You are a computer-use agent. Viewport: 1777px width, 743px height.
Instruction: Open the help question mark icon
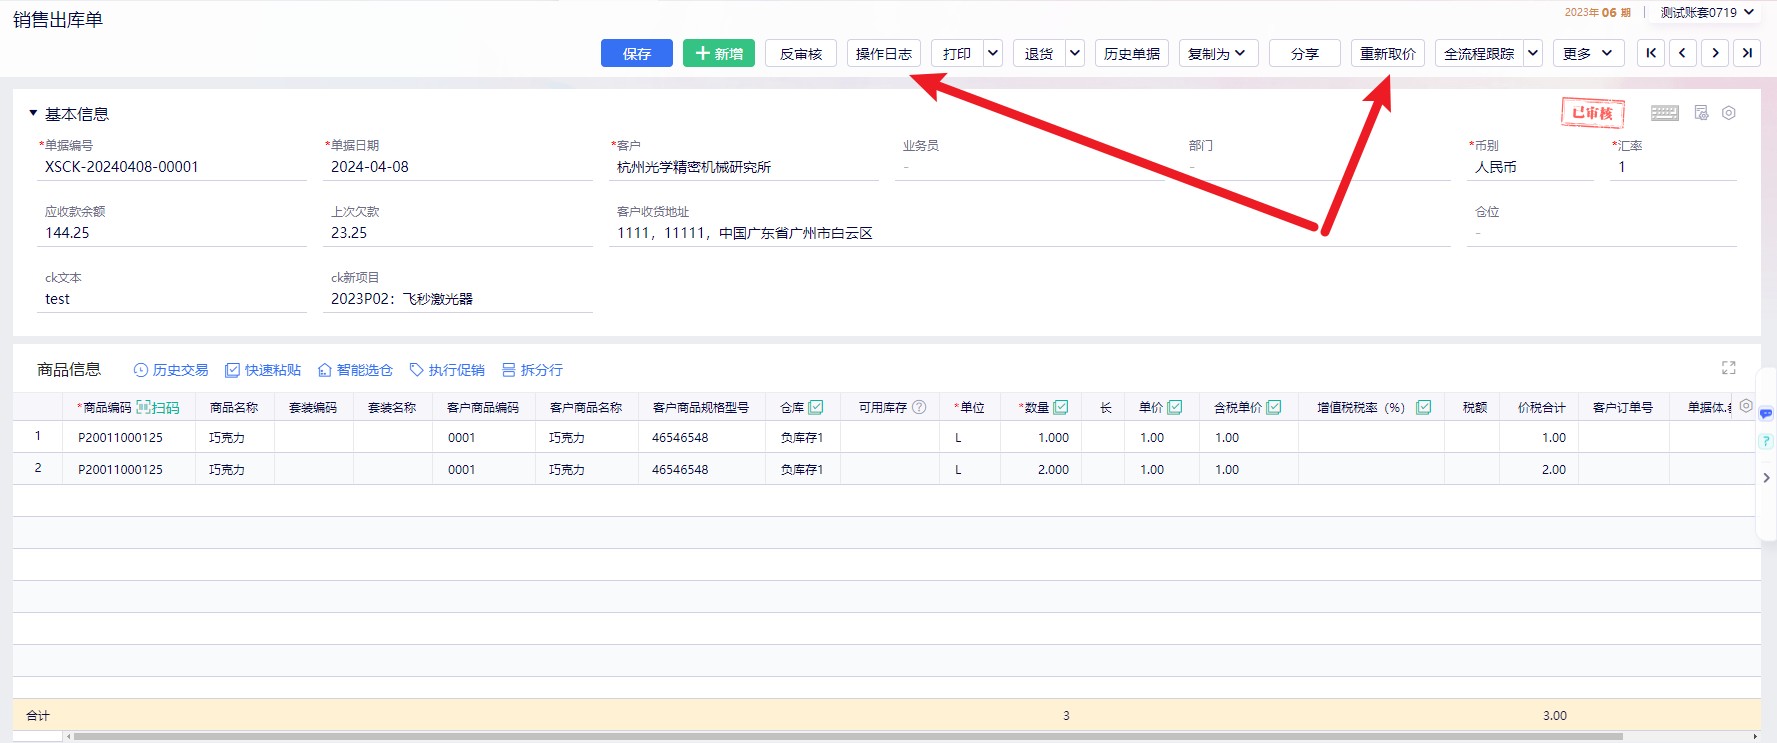1766,441
